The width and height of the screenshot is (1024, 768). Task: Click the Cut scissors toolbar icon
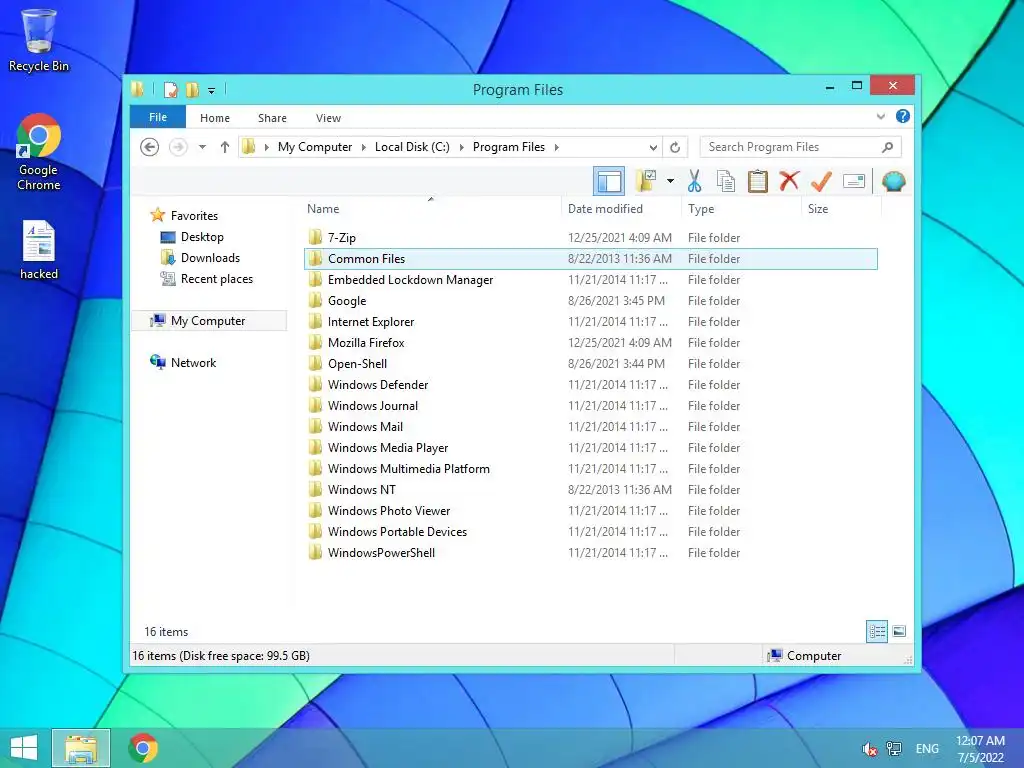pos(694,181)
